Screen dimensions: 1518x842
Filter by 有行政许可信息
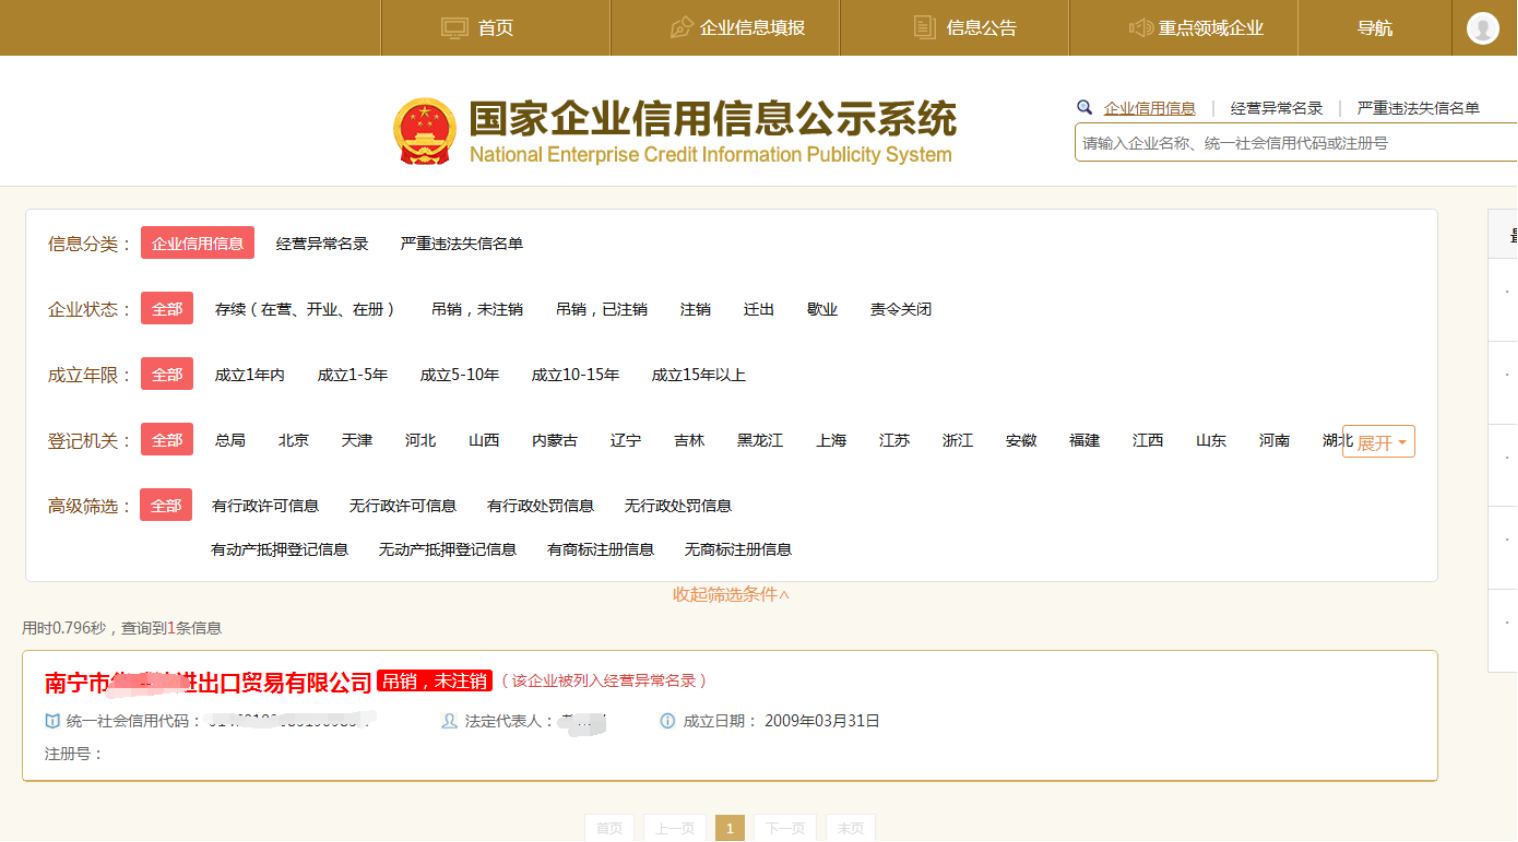pos(265,506)
